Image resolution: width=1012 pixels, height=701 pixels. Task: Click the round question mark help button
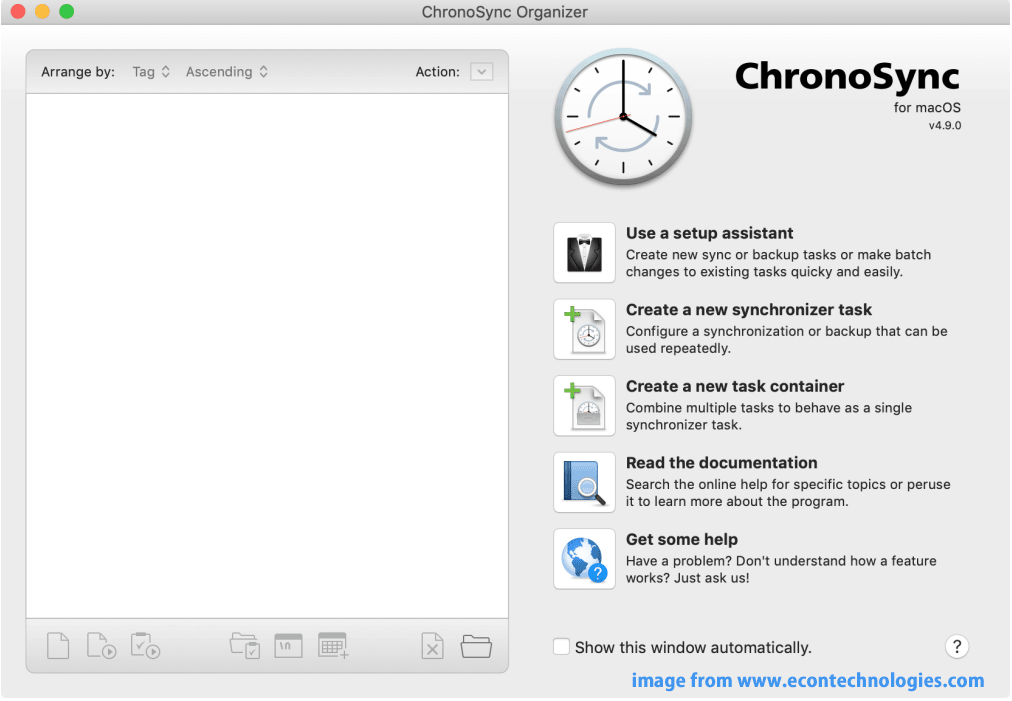point(956,646)
